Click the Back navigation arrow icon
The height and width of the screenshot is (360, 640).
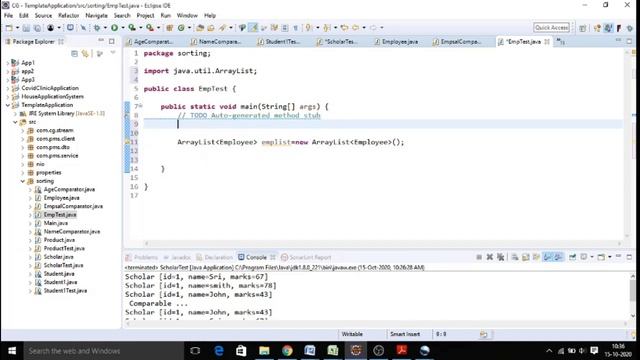pyautogui.click(x=355, y=28)
